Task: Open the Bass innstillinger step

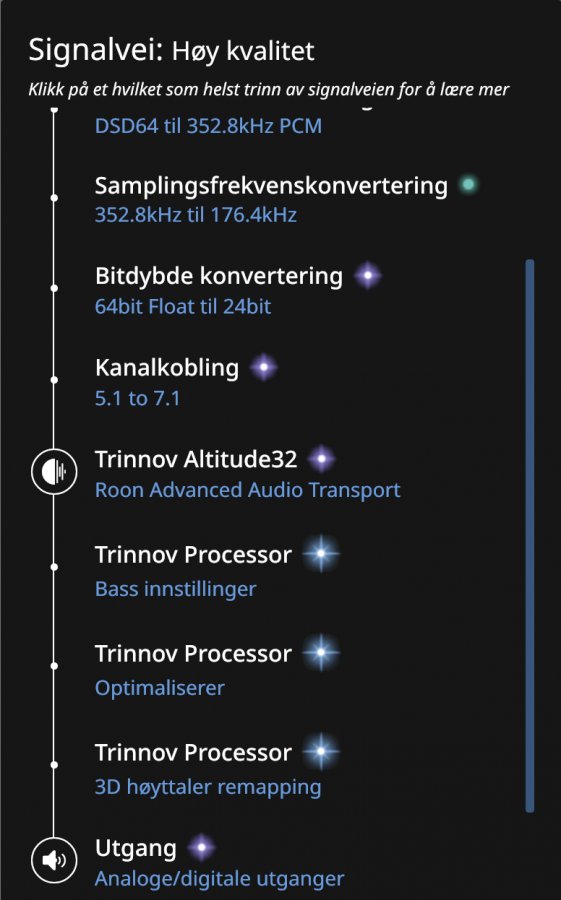Action: coord(176,589)
